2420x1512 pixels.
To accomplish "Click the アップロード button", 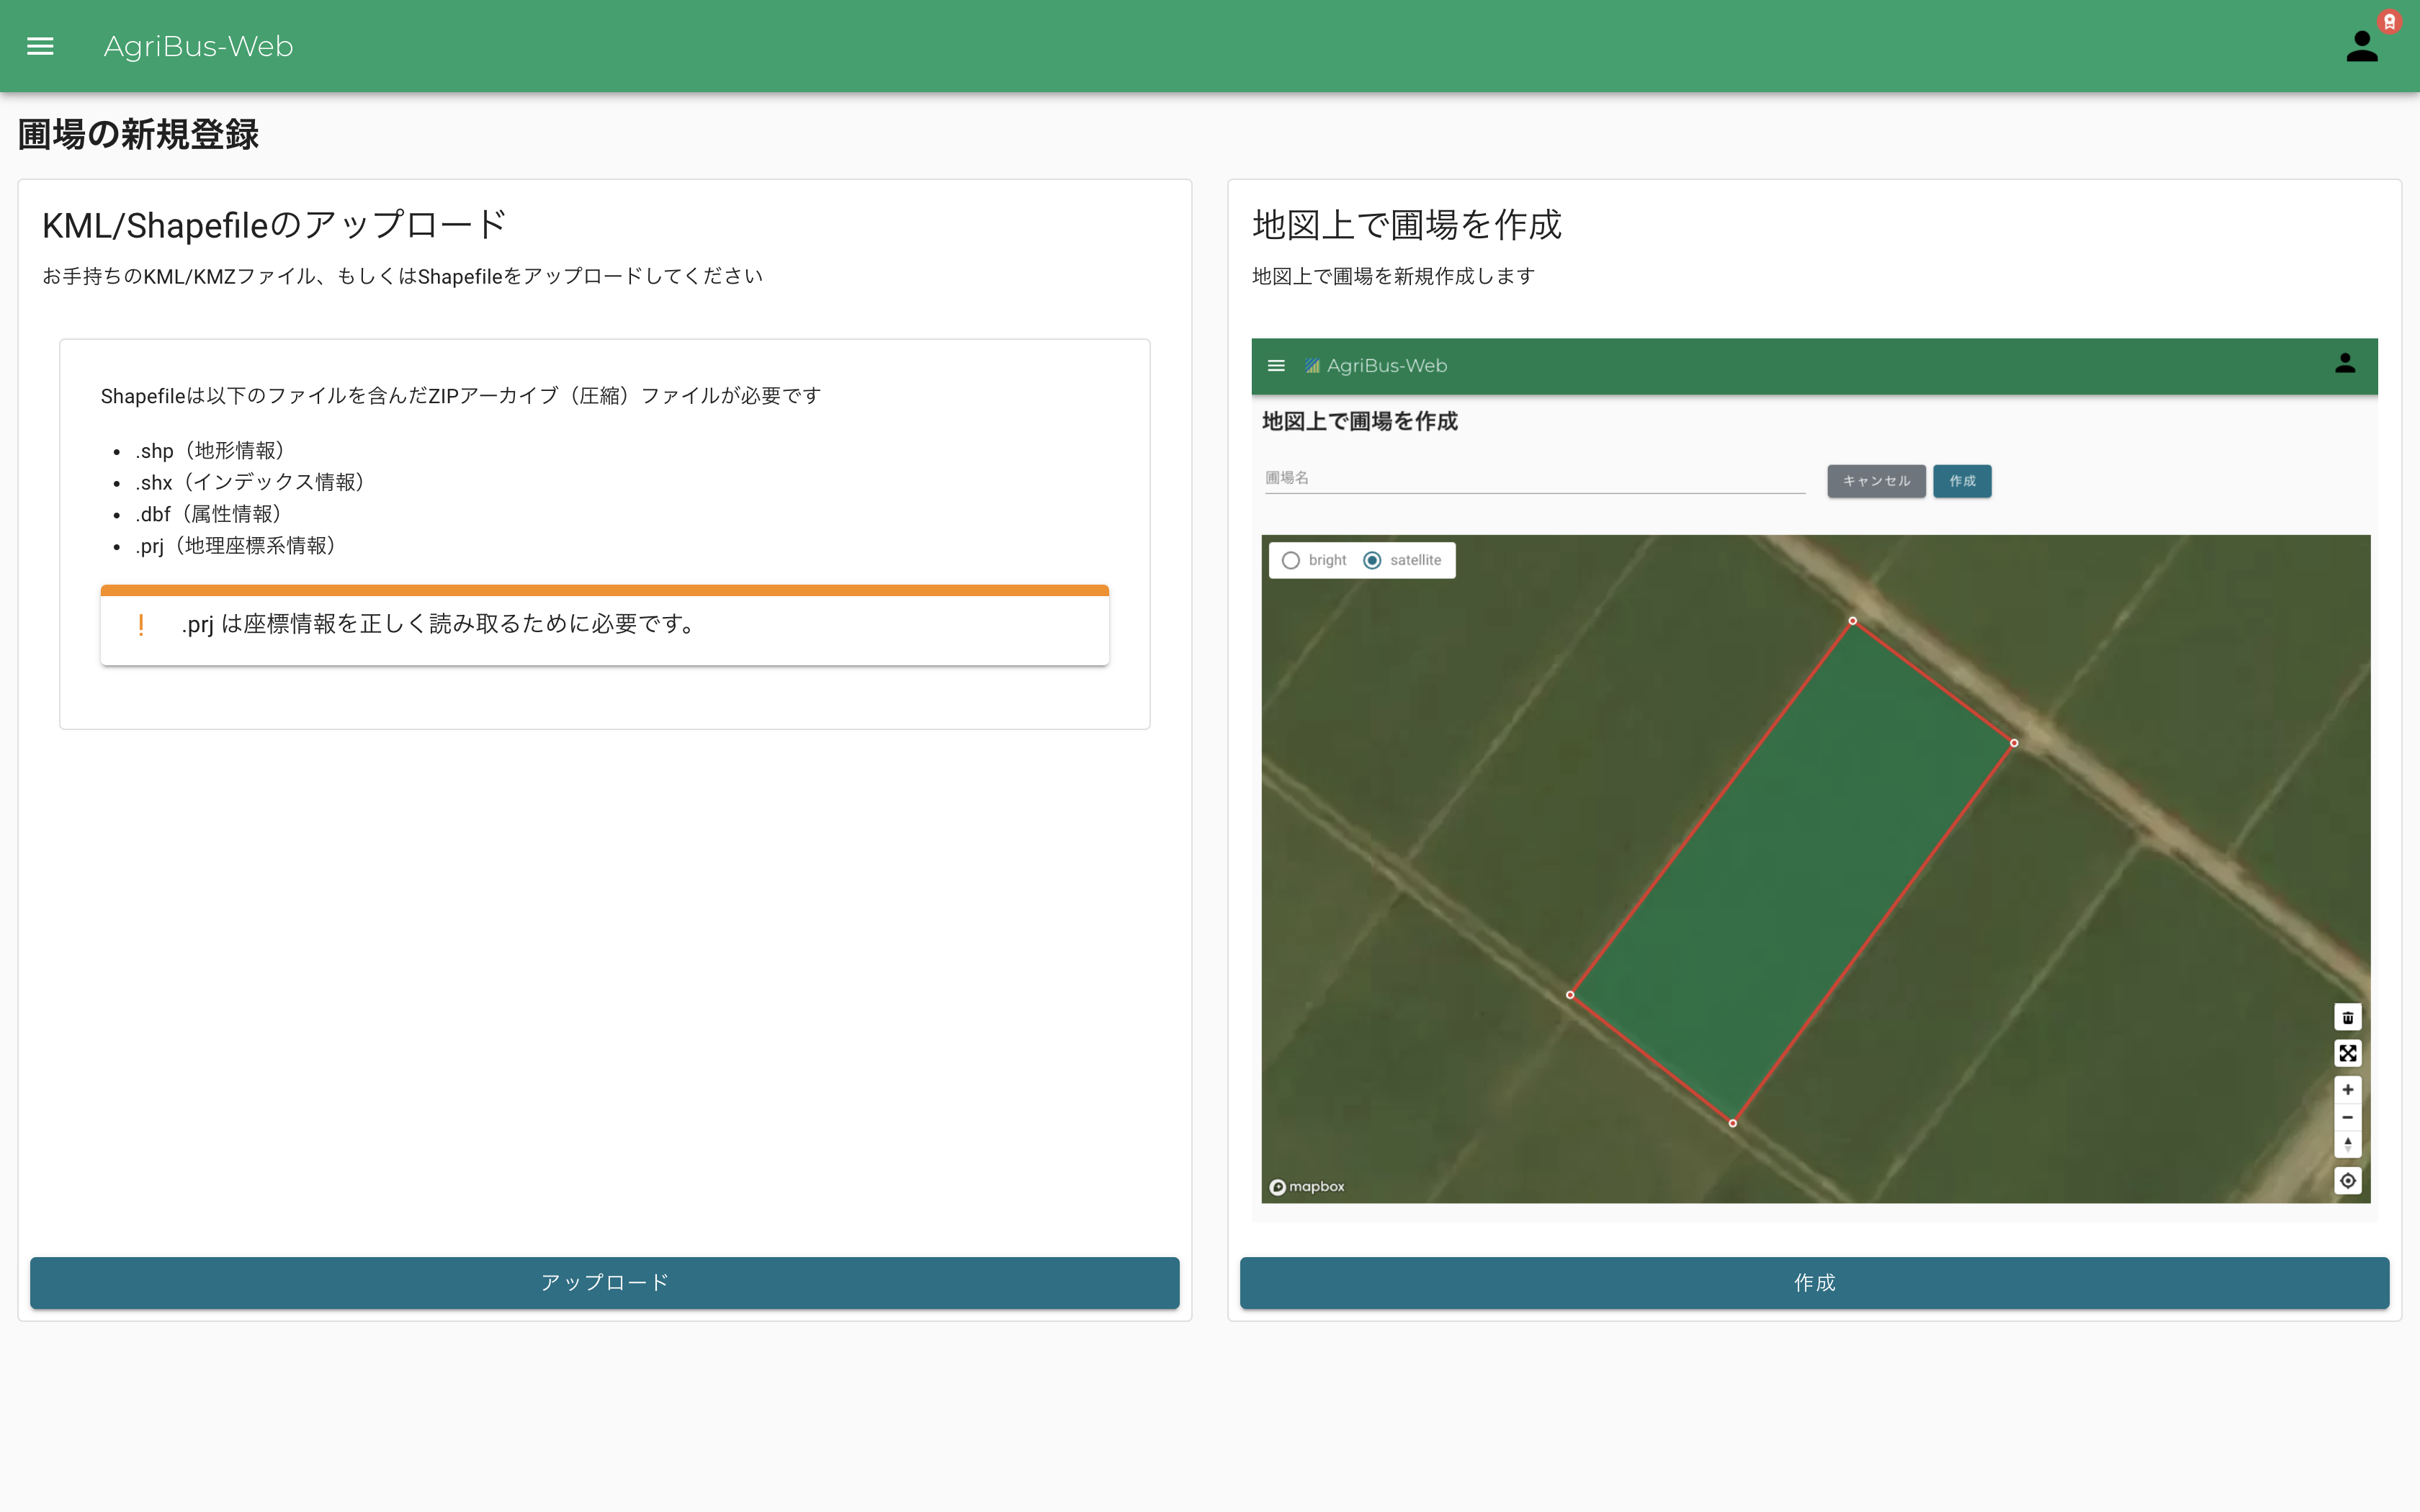I will coord(604,1282).
